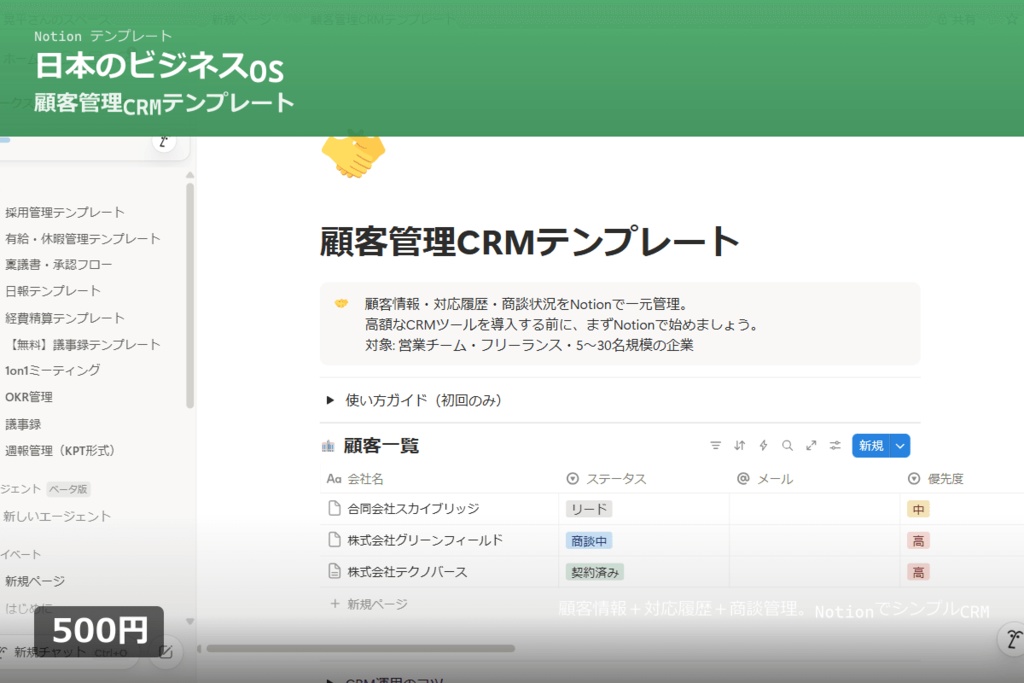The image size is (1024, 683).
Task: Search the 顧客一覧 database with the magnifier icon
Action: pyautogui.click(x=787, y=445)
